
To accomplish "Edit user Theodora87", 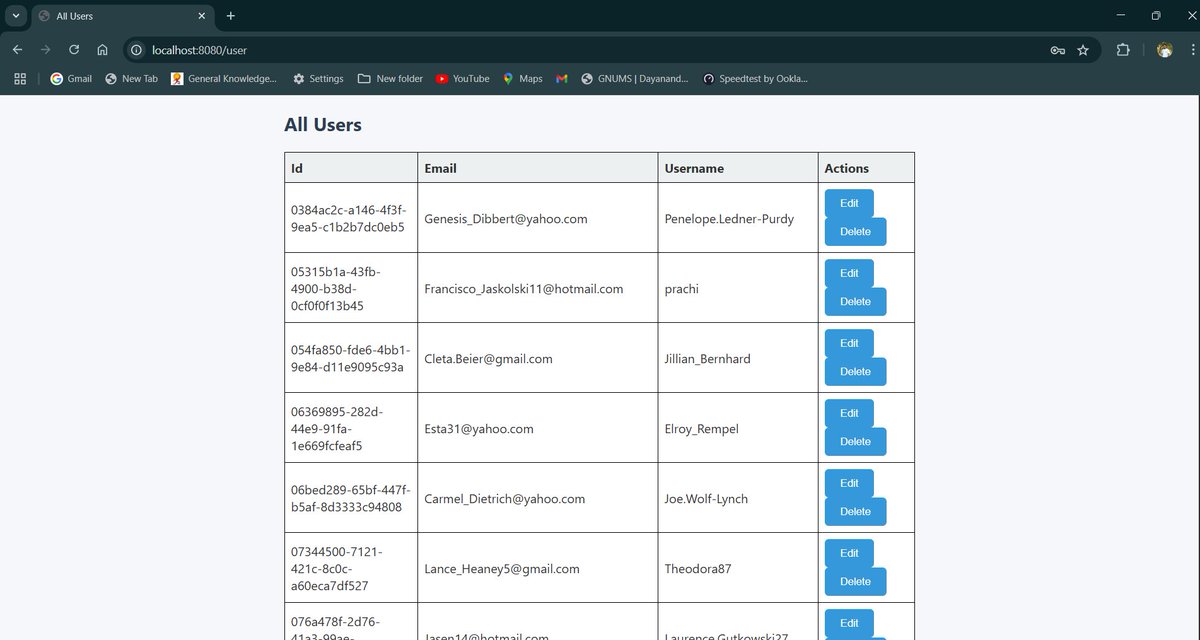I will (x=849, y=553).
